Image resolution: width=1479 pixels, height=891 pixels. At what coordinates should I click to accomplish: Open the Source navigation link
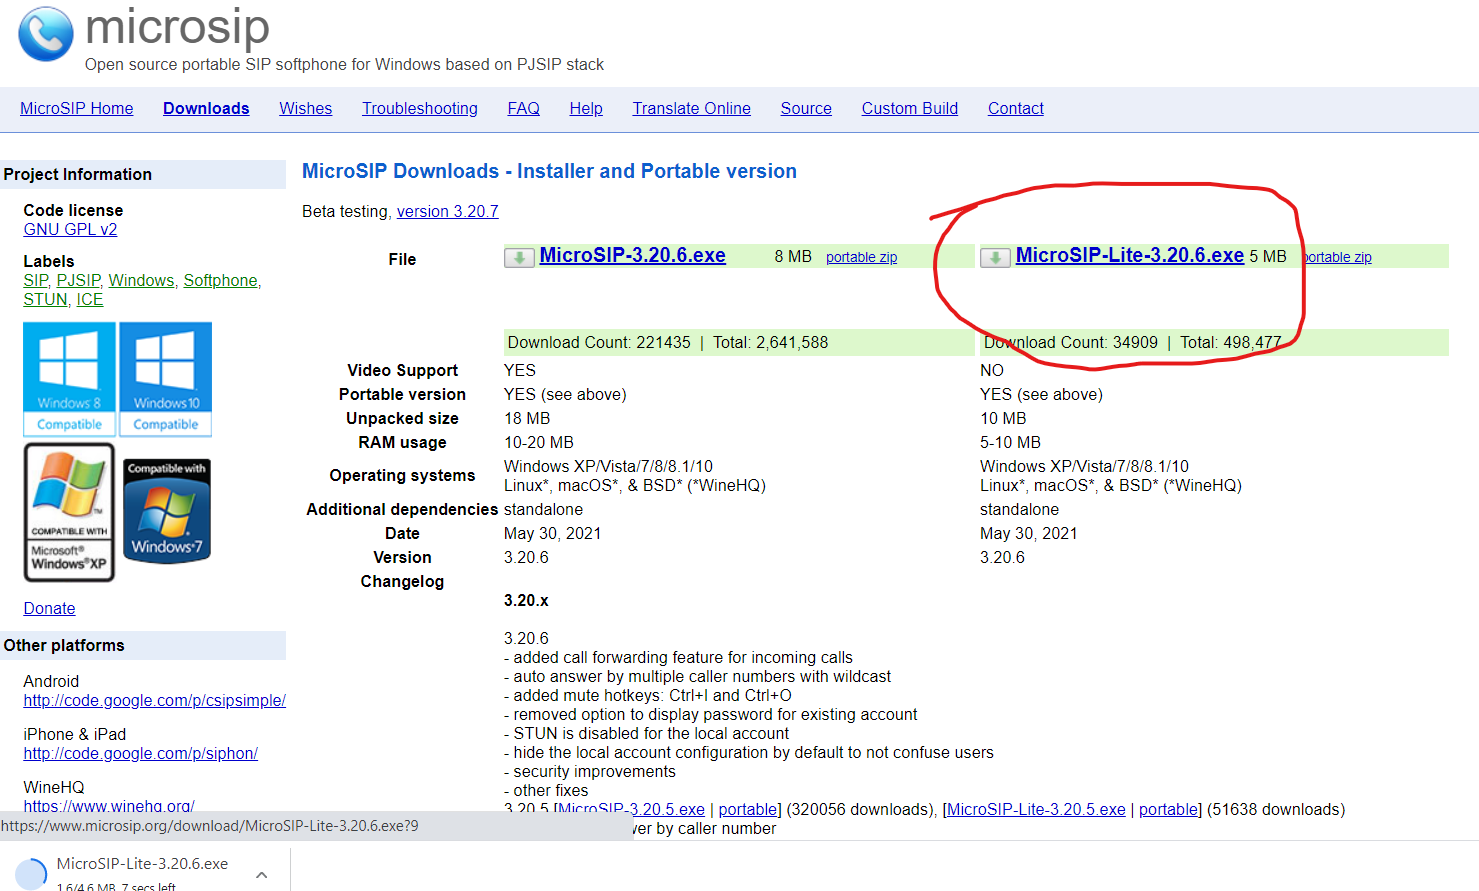point(806,108)
